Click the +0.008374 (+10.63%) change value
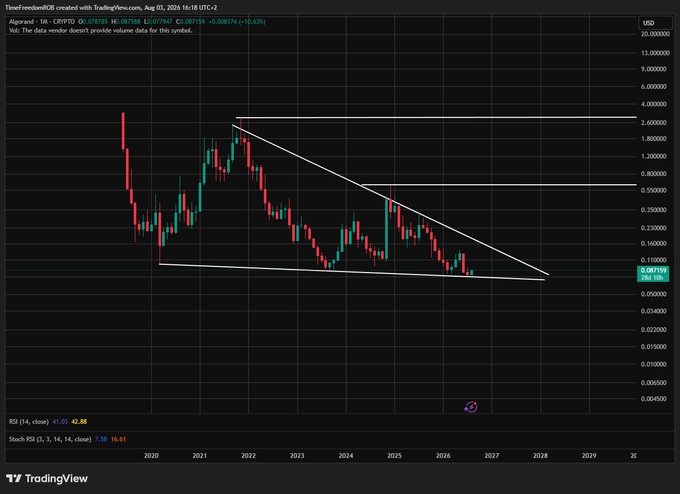The height and width of the screenshot is (494, 680). (x=236, y=21)
